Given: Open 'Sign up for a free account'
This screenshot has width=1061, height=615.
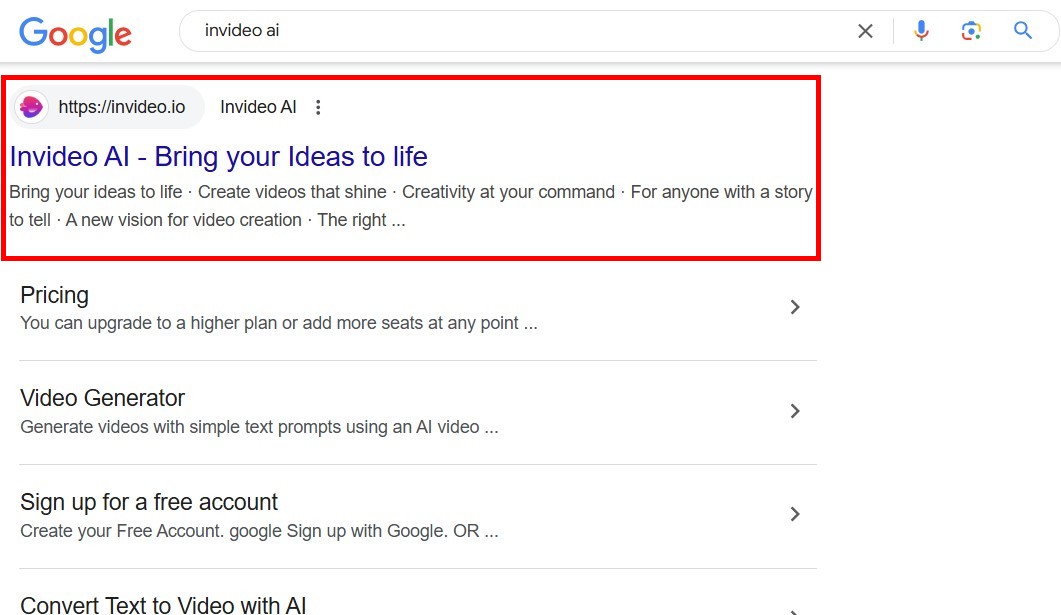Looking at the screenshot, I should click(x=149, y=502).
